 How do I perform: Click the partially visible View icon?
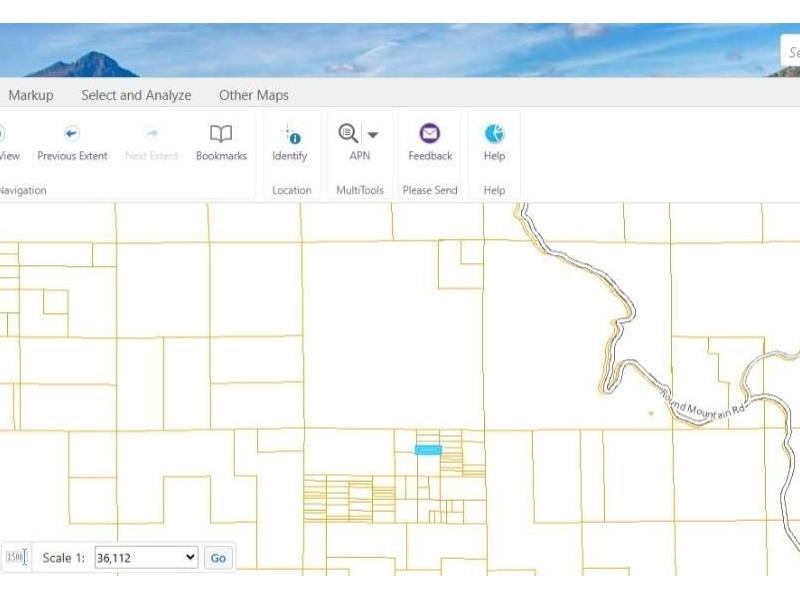pos(4,134)
